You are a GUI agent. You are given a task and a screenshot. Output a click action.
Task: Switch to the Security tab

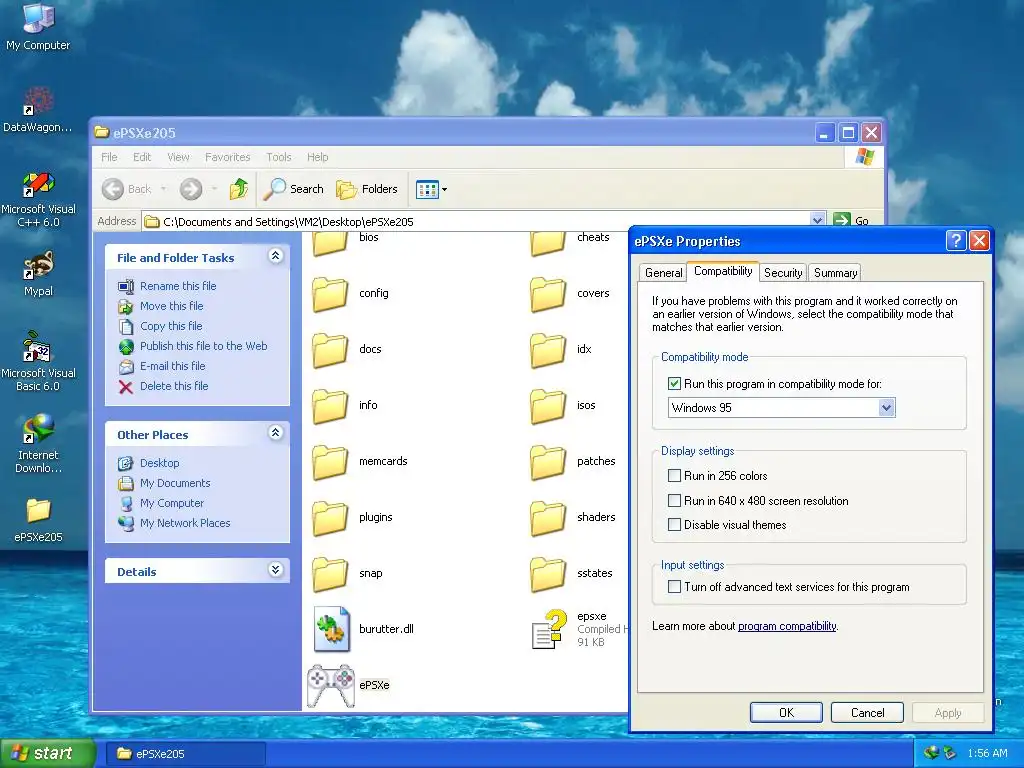point(783,273)
